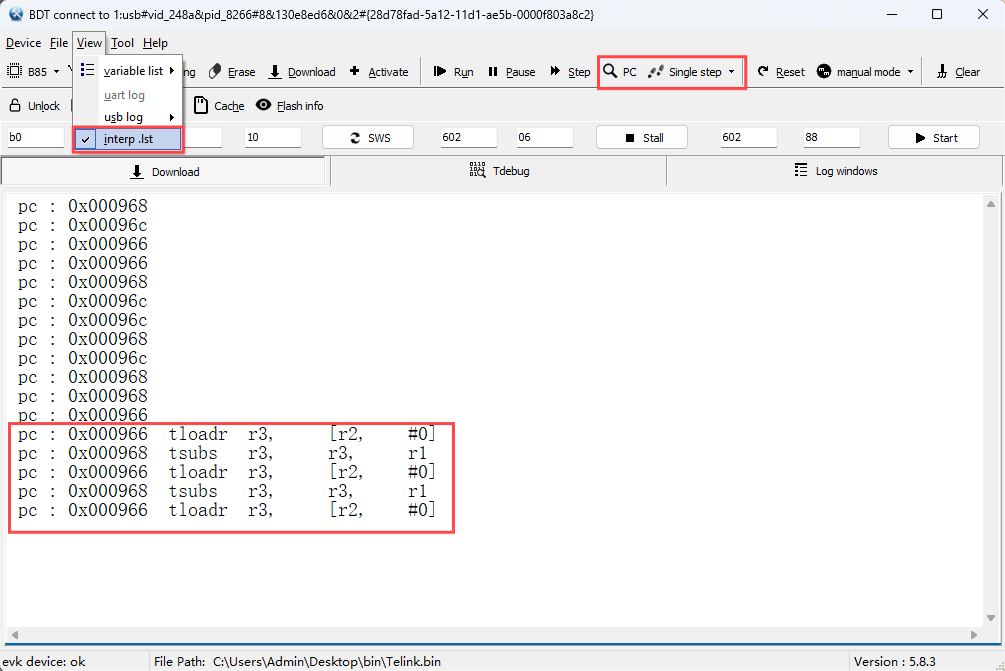1005x671 pixels.
Task: Click the evk device: ok status
Action: coord(44,661)
